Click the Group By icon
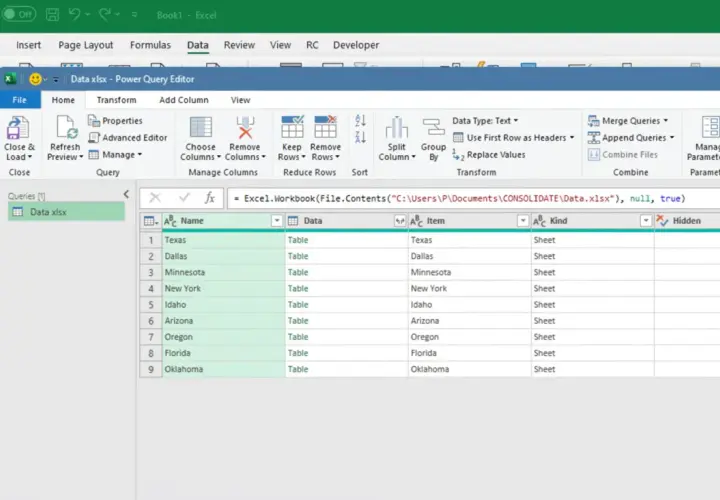This screenshot has height=500, width=720. 433,128
